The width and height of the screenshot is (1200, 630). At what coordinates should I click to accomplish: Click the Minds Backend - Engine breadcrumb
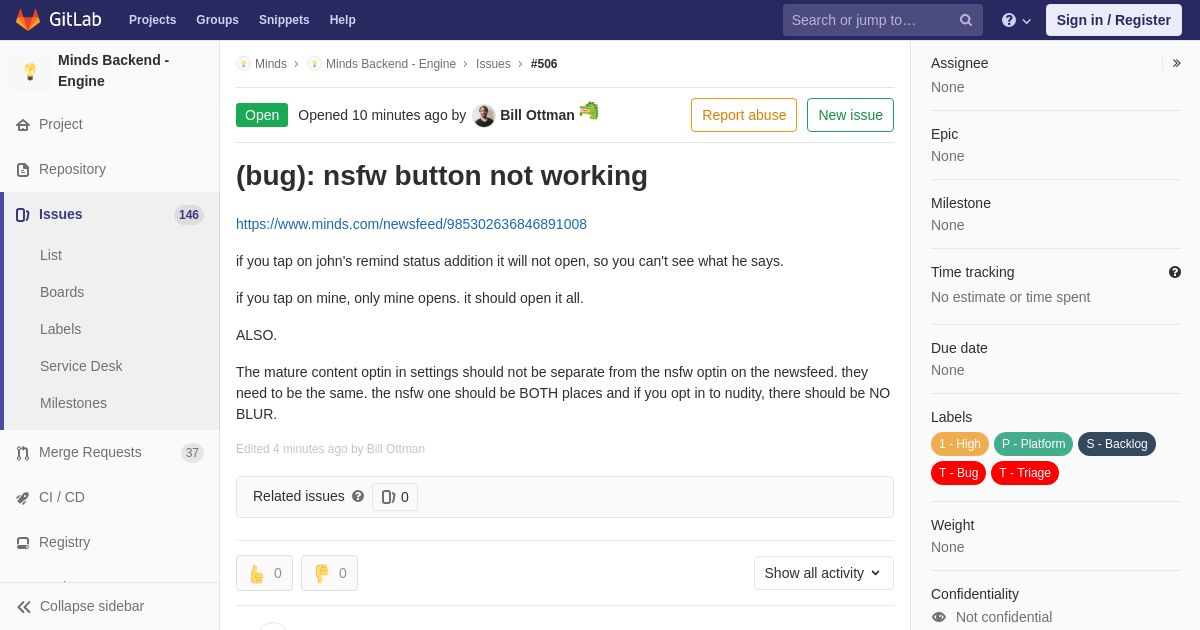pyautogui.click(x=391, y=64)
